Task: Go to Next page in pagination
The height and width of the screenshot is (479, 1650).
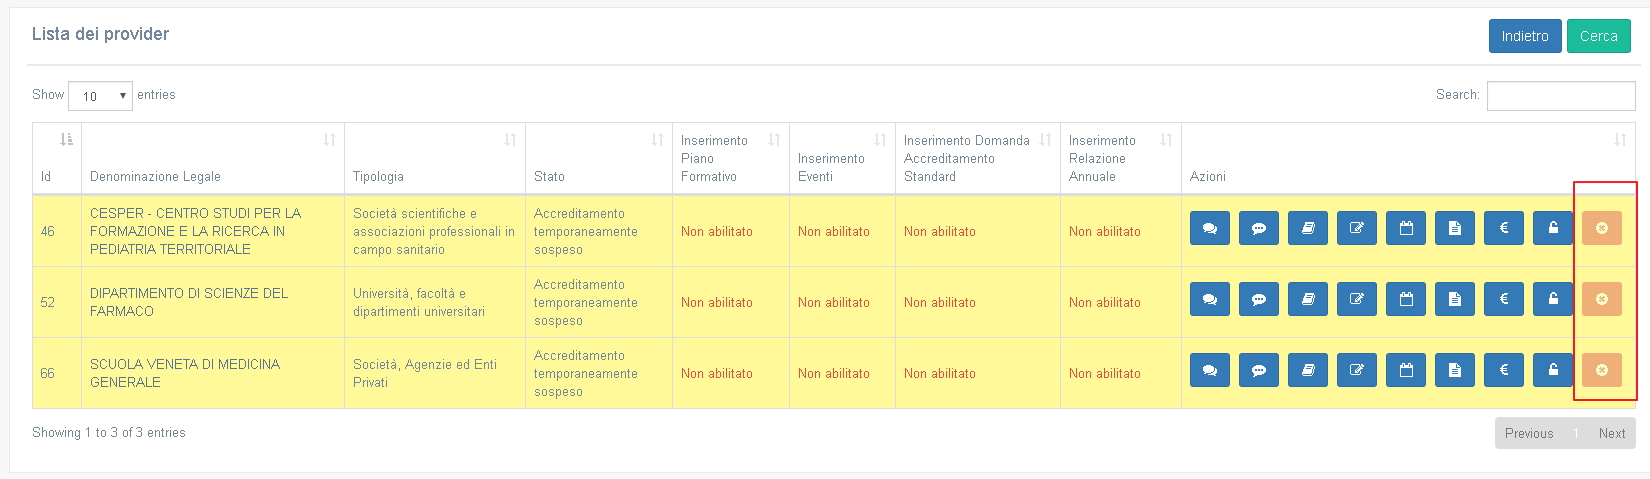Action: coord(1612,433)
